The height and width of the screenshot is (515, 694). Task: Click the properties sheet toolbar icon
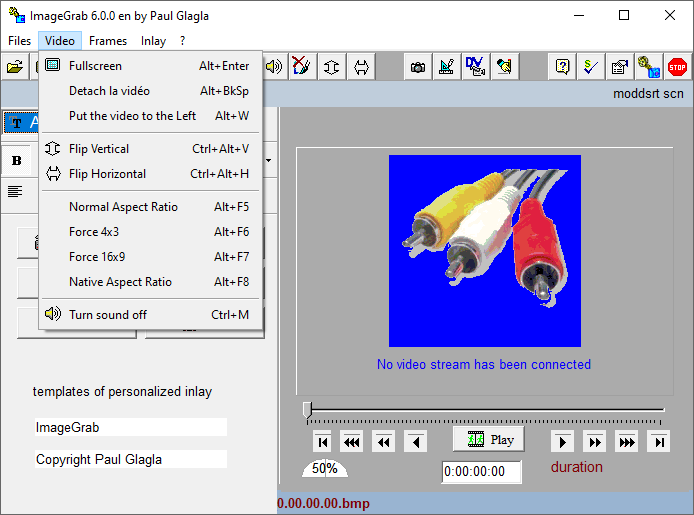[x=620, y=67]
